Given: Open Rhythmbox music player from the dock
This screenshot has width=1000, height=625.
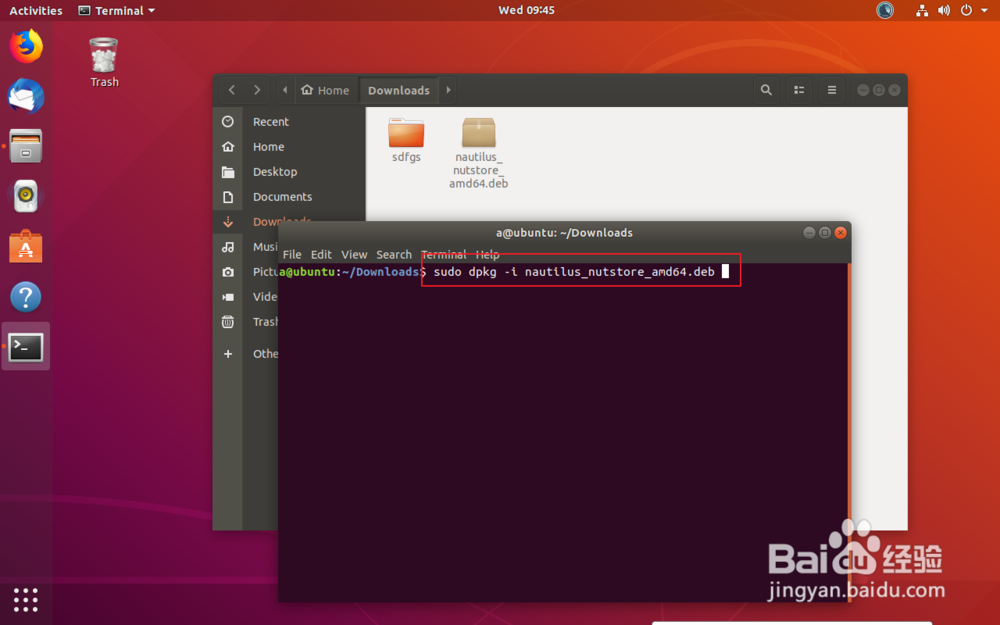Looking at the screenshot, I should tap(25, 195).
